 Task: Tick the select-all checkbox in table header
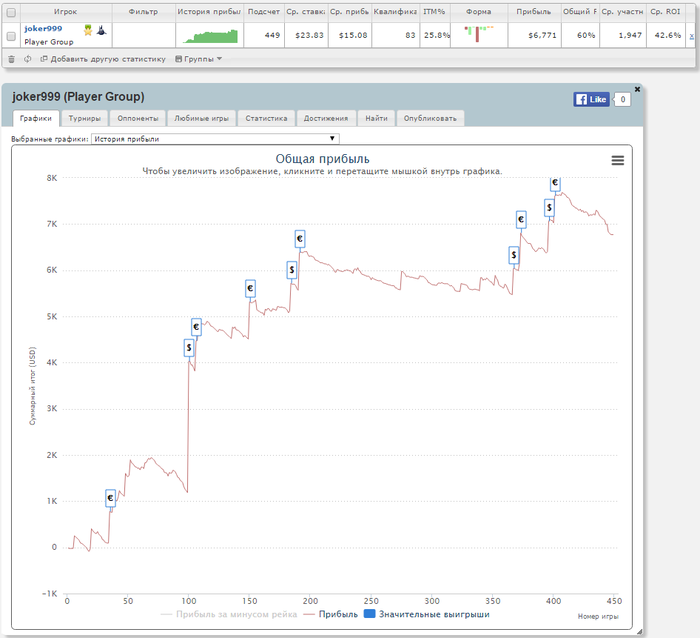click(x=11, y=11)
